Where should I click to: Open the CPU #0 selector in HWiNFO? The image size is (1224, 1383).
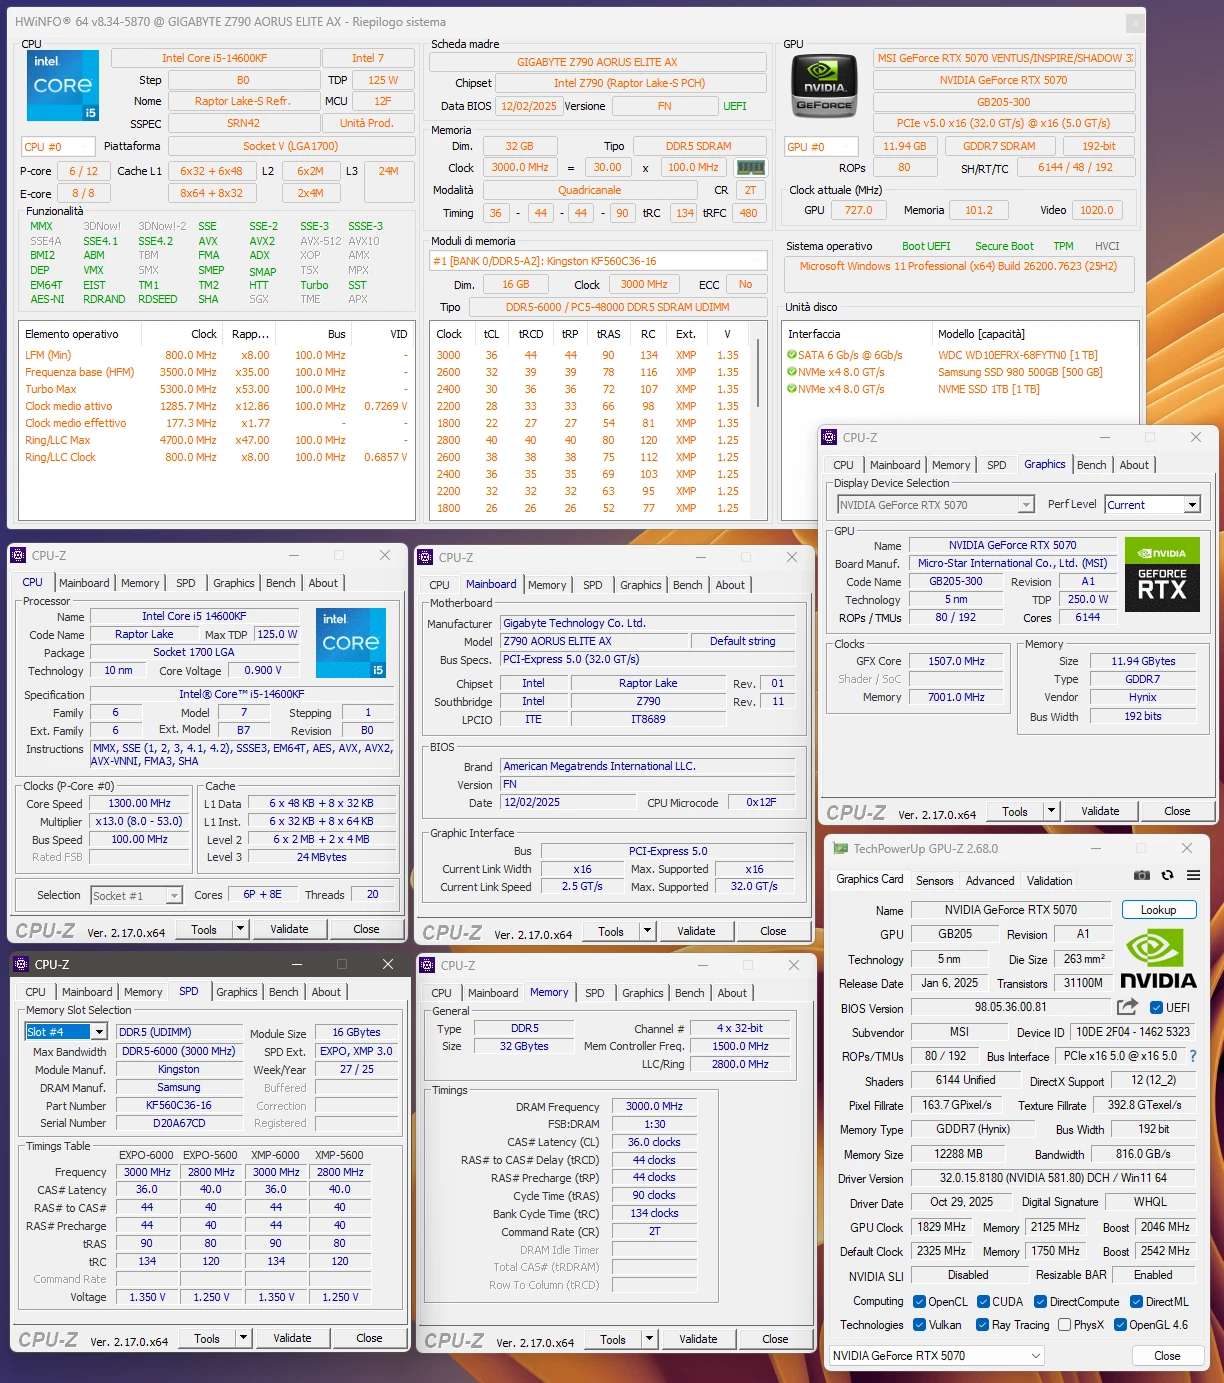(x=59, y=147)
